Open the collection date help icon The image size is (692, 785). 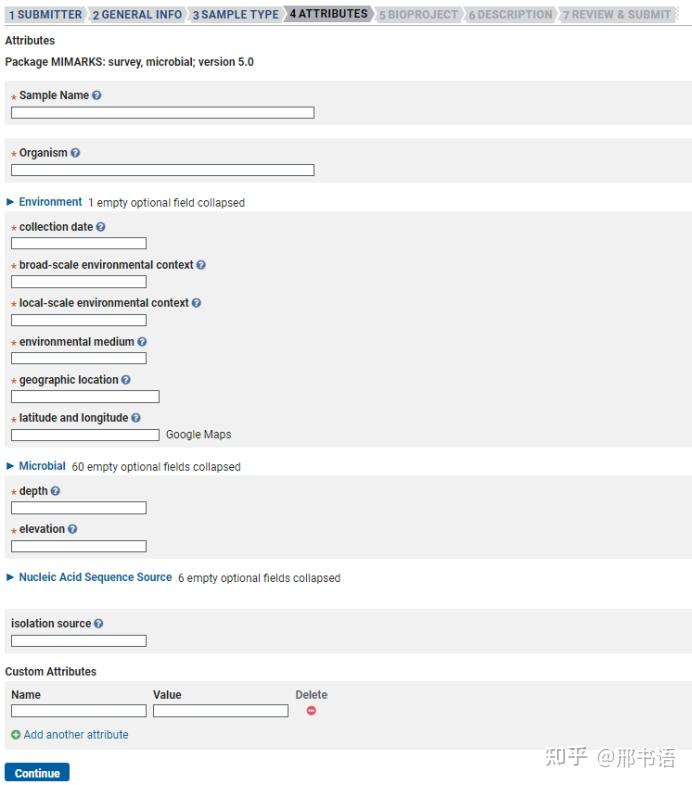click(100, 227)
